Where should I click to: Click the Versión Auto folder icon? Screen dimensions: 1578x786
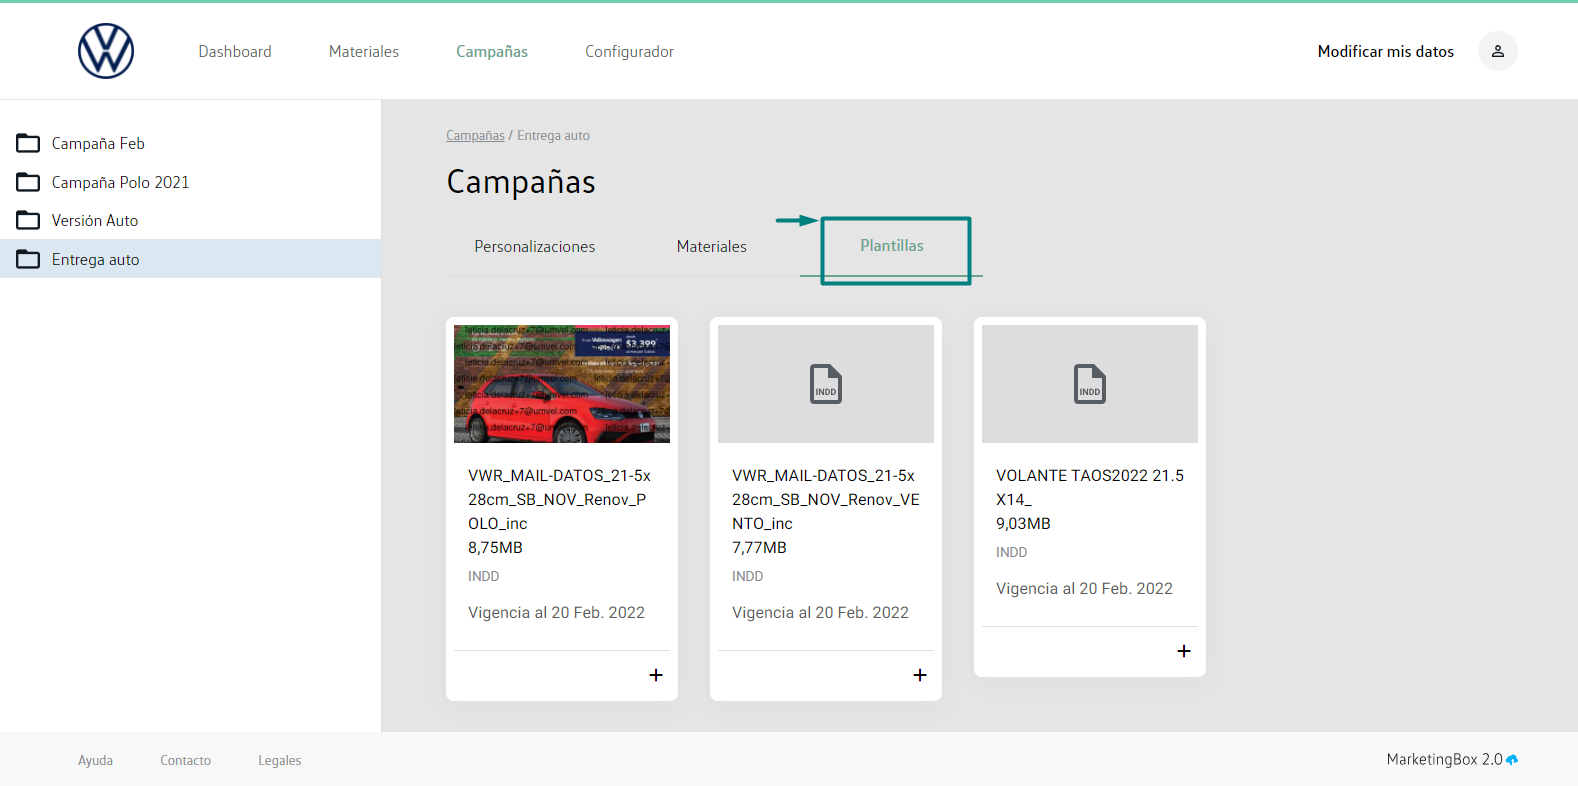coord(28,220)
